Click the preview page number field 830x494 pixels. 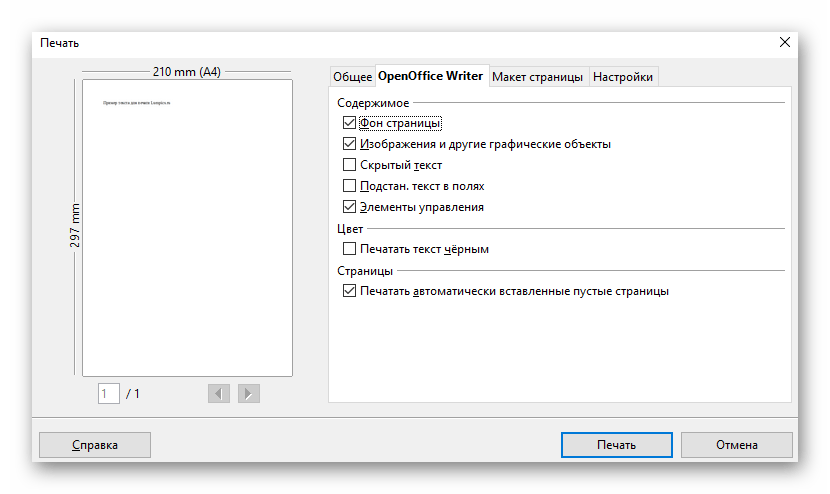pos(108,394)
